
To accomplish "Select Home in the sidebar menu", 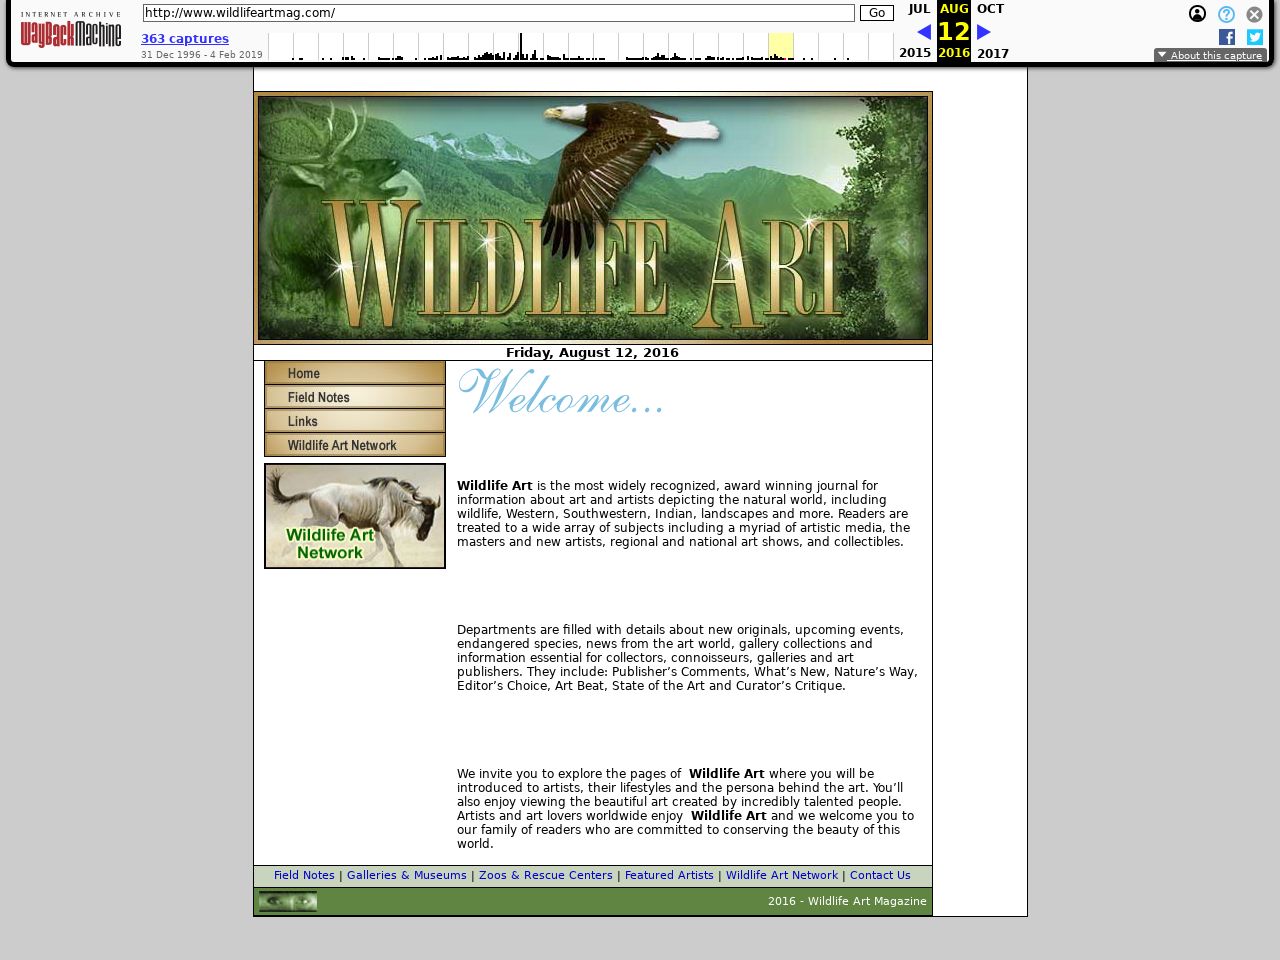I will [355, 373].
